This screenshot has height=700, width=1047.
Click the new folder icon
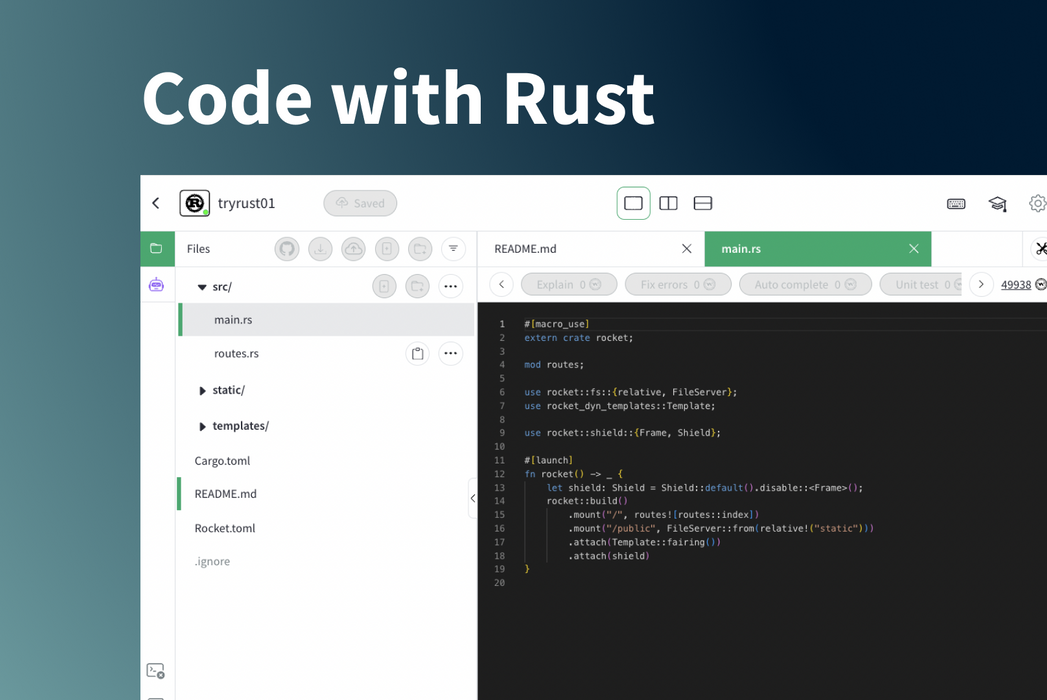(419, 248)
